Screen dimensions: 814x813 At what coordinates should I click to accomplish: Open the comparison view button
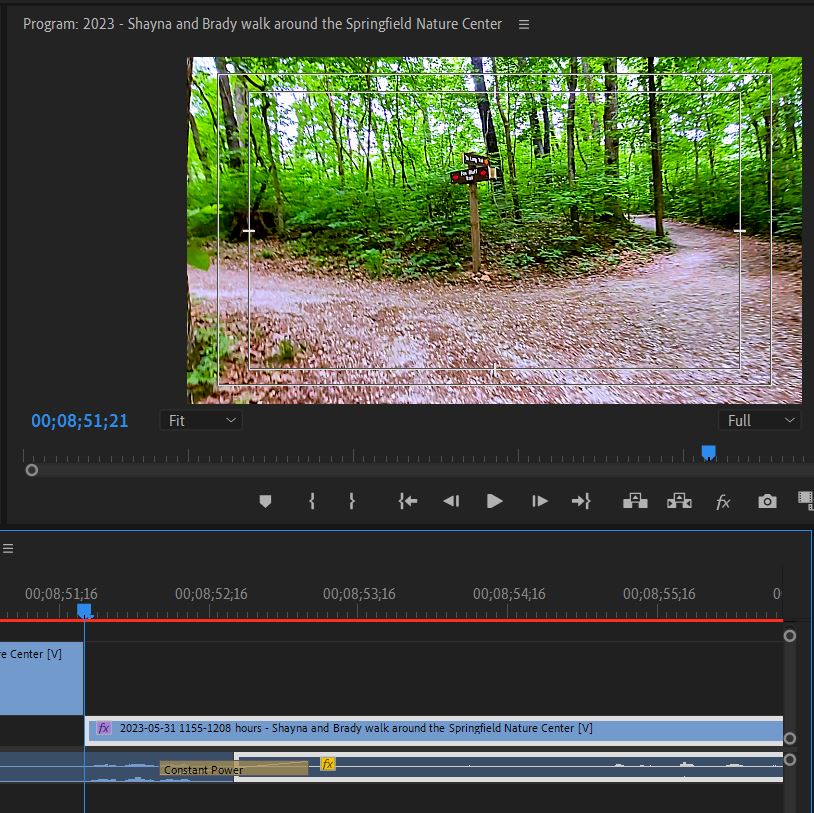point(806,500)
